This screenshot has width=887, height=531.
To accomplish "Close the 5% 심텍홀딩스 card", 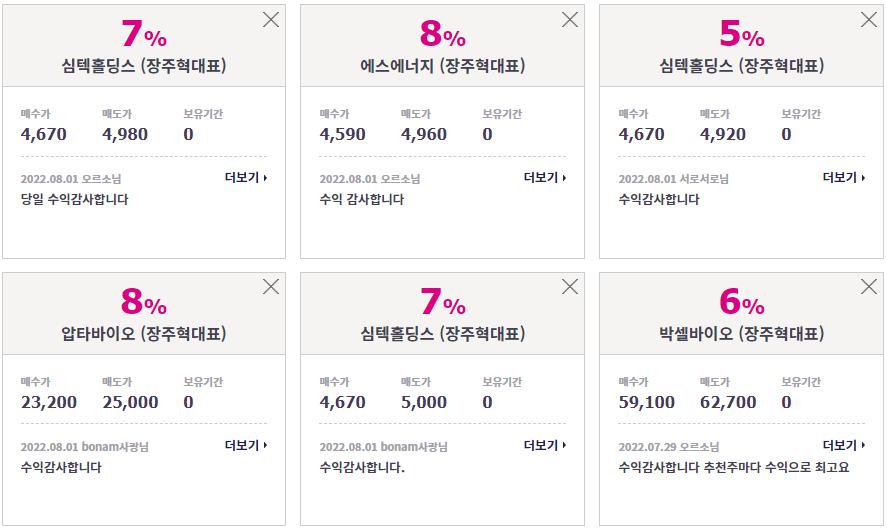I will tap(868, 20).
